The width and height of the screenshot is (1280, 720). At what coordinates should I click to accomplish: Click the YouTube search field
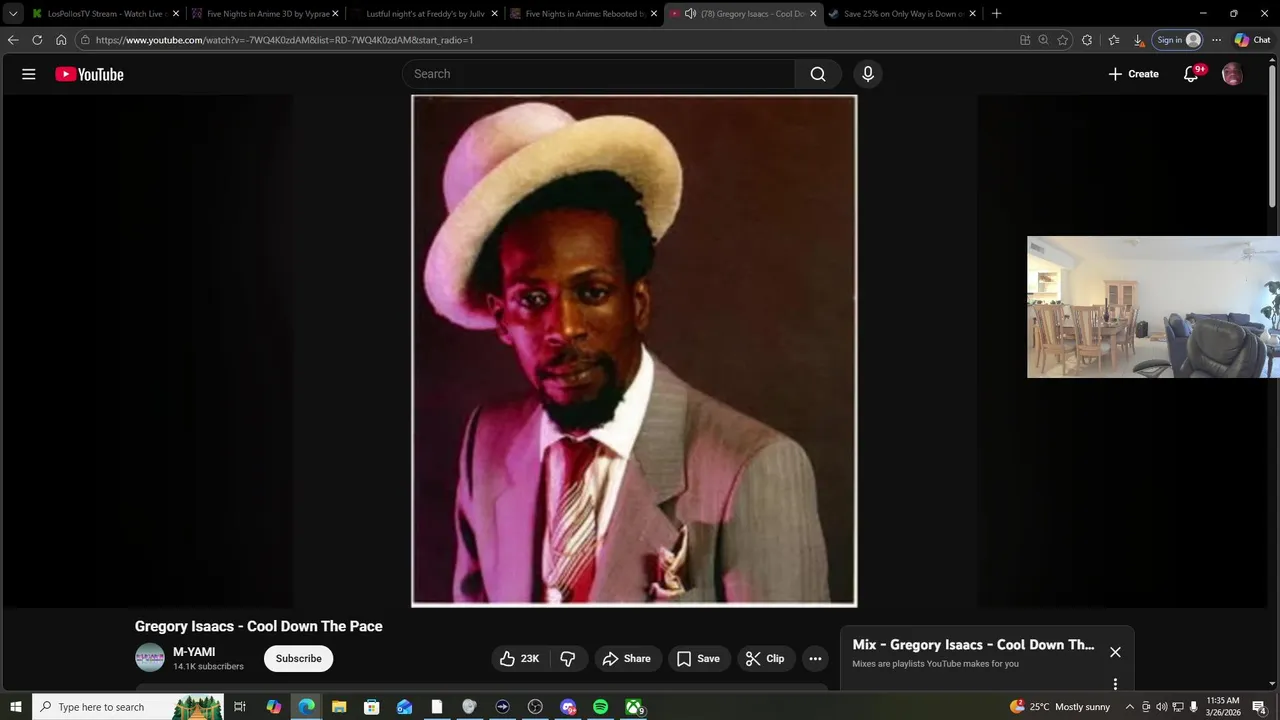pos(598,74)
